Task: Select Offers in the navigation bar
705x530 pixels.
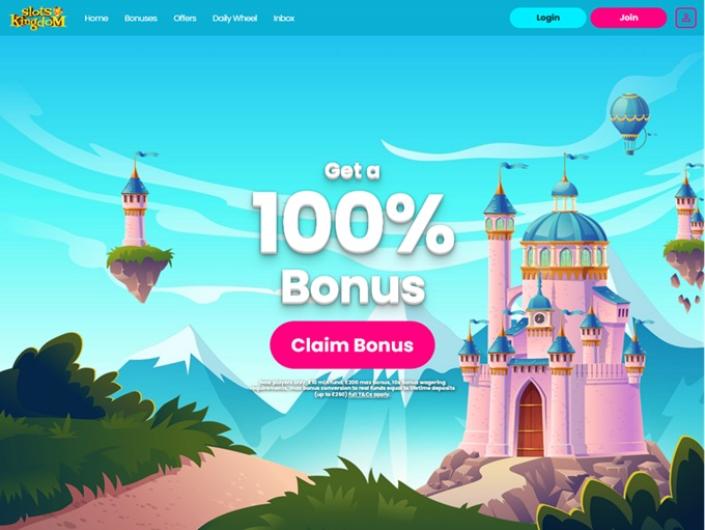Action: pyautogui.click(x=185, y=18)
